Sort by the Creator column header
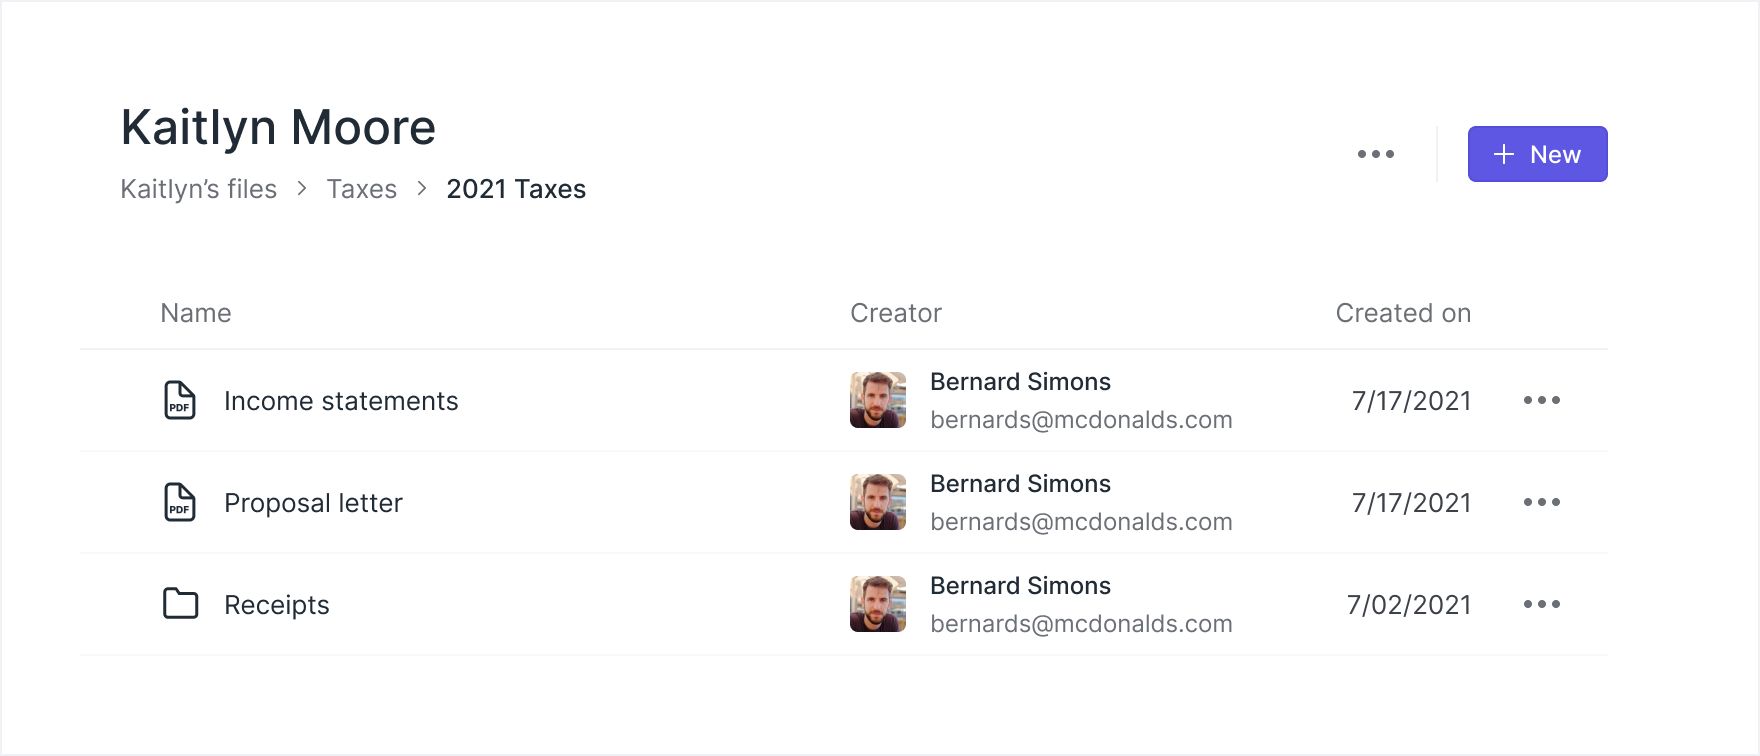 [x=896, y=313]
